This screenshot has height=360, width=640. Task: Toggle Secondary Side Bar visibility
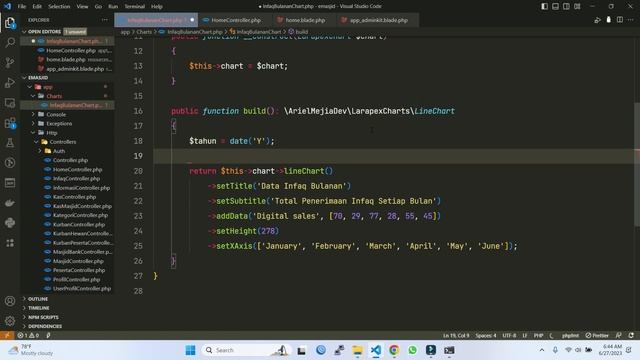[566, 6]
